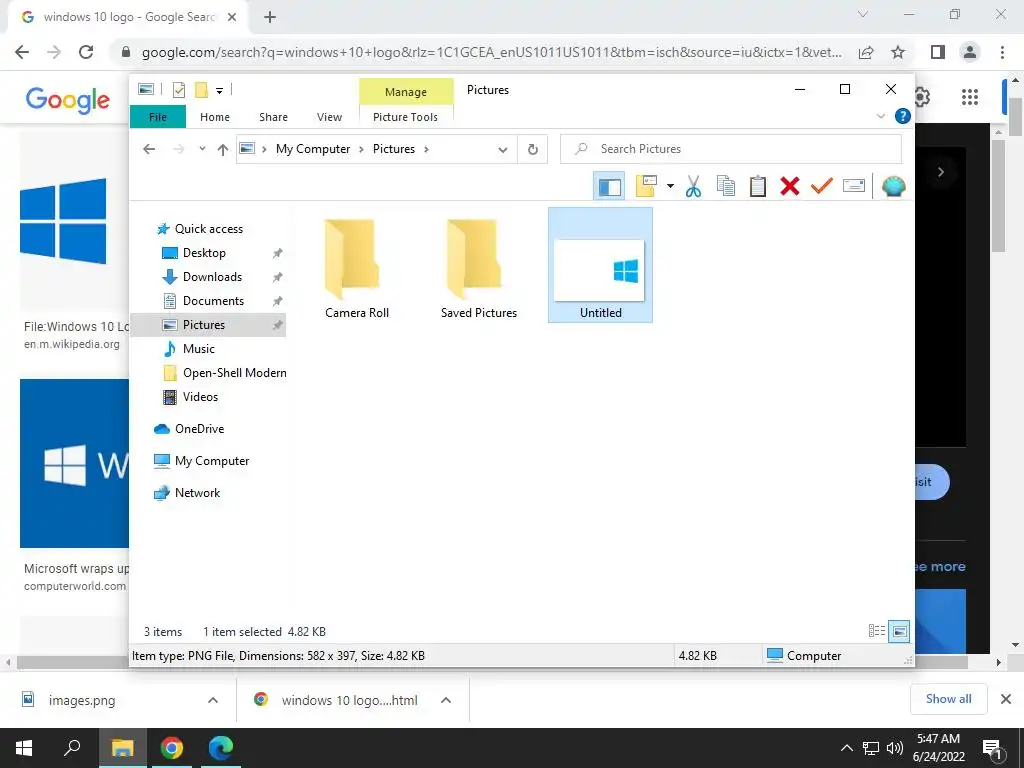The height and width of the screenshot is (768, 1024).
Task: Click the Search Pictures input field
Action: [731, 149]
